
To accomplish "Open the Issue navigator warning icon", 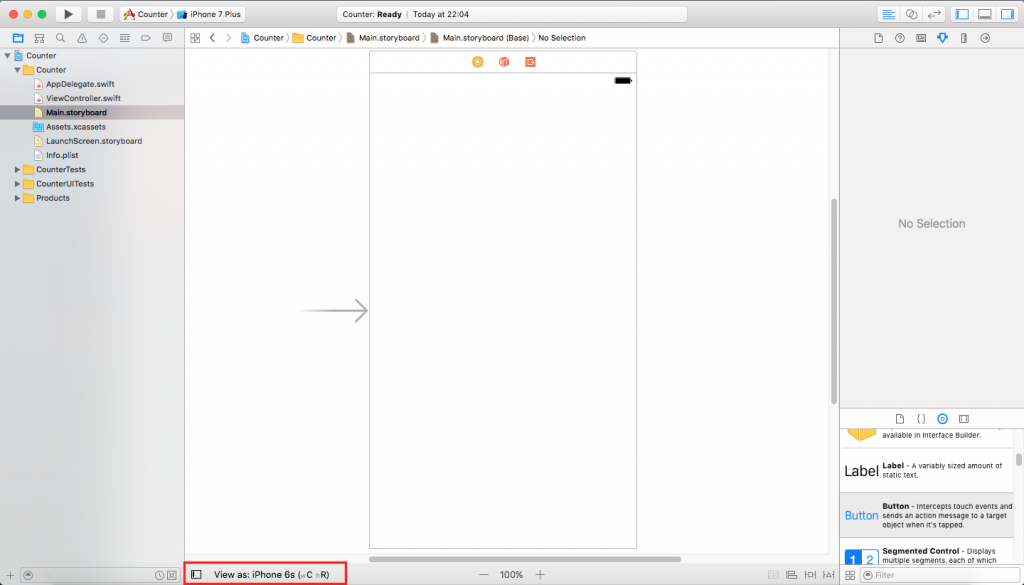I will click(82, 38).
